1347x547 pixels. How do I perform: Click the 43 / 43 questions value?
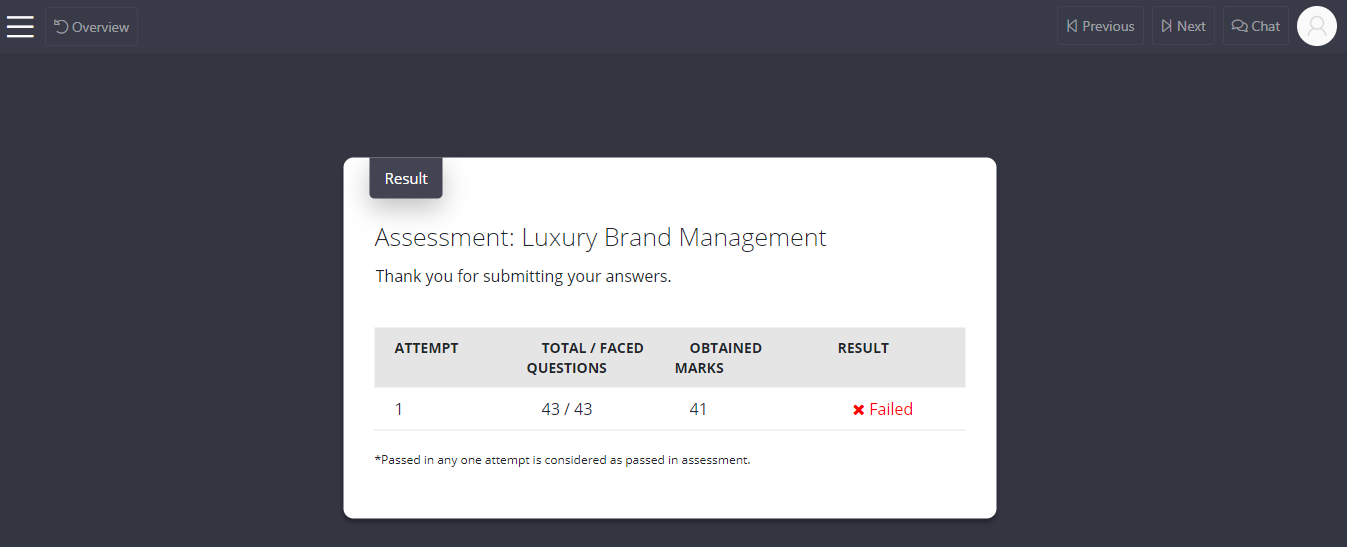click(x=567, y=409)
